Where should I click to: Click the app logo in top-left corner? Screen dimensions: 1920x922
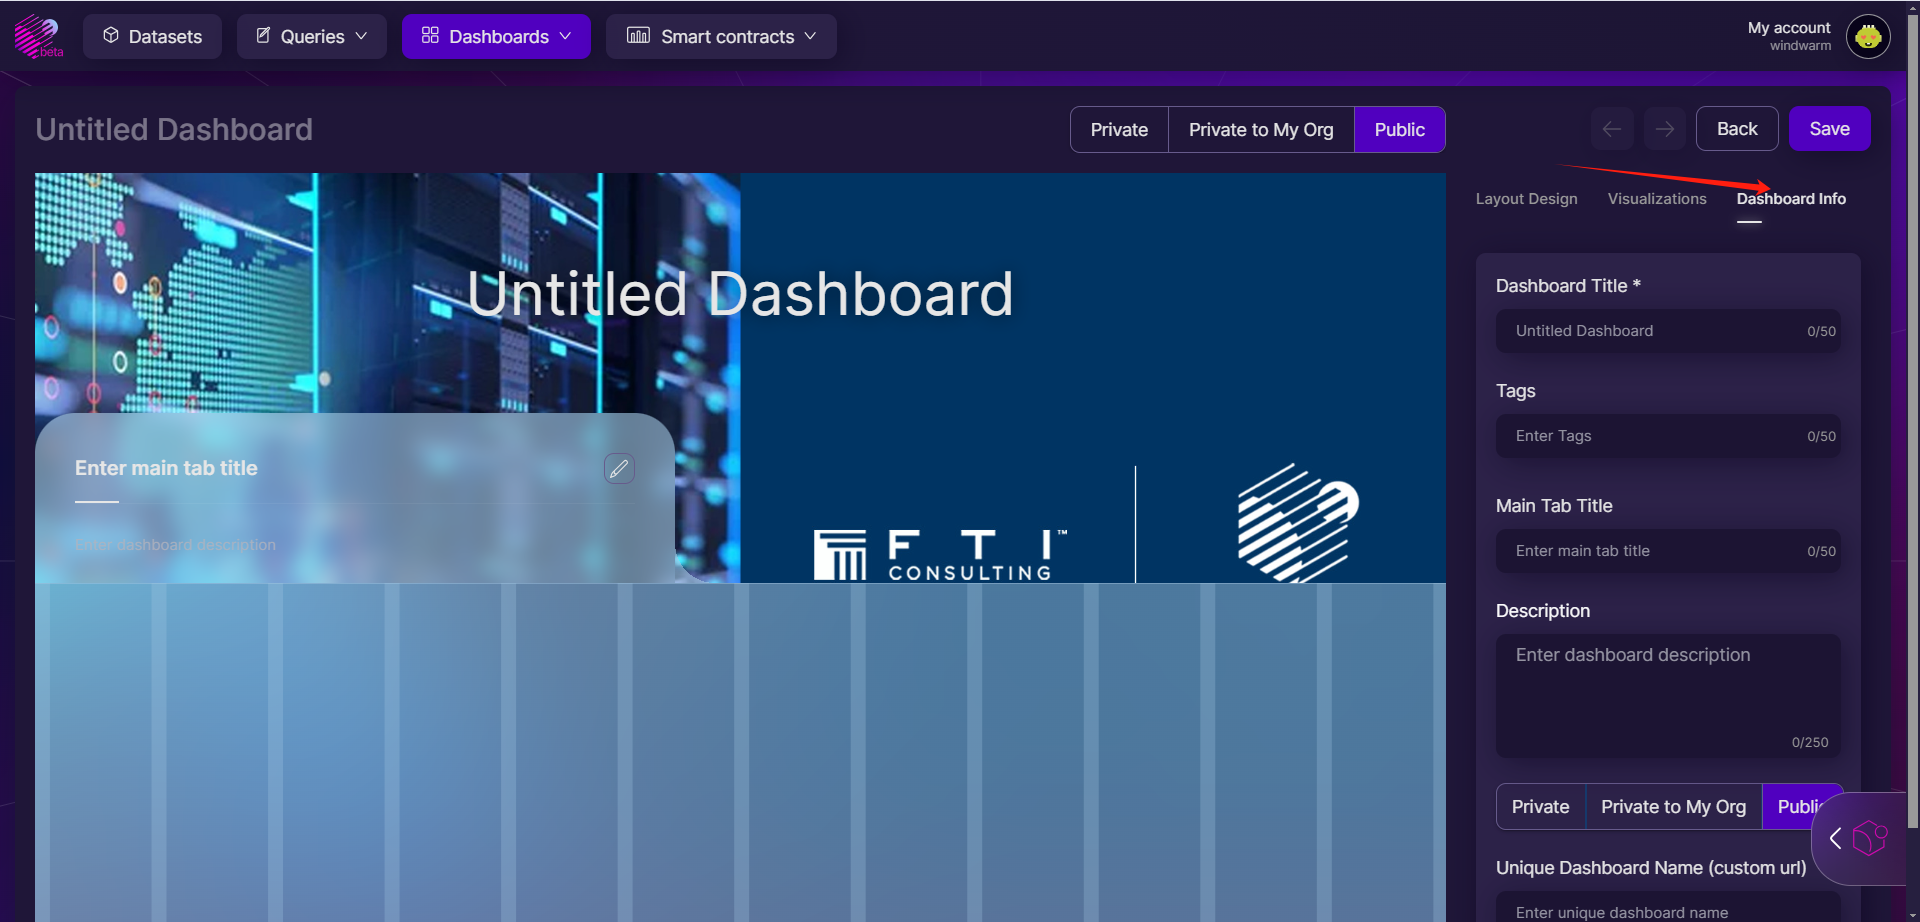click(38, 36)
